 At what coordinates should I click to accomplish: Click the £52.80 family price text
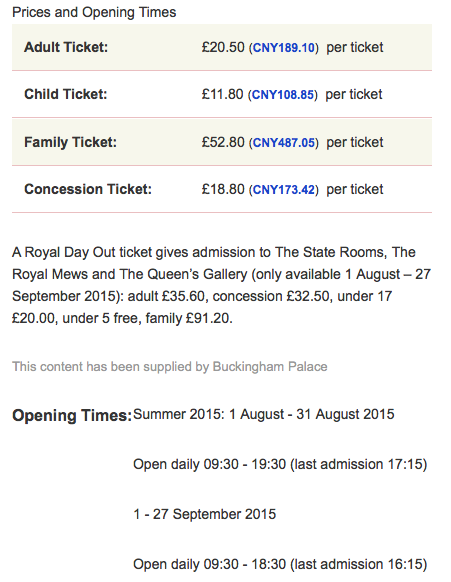pyautogui.click(x=223, y=142)
